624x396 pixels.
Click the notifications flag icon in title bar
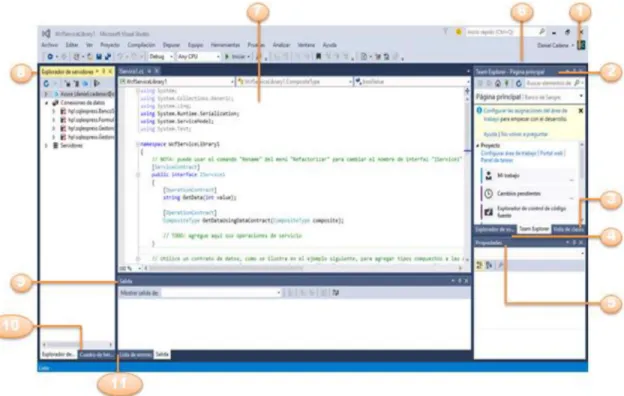coord(445,32)
